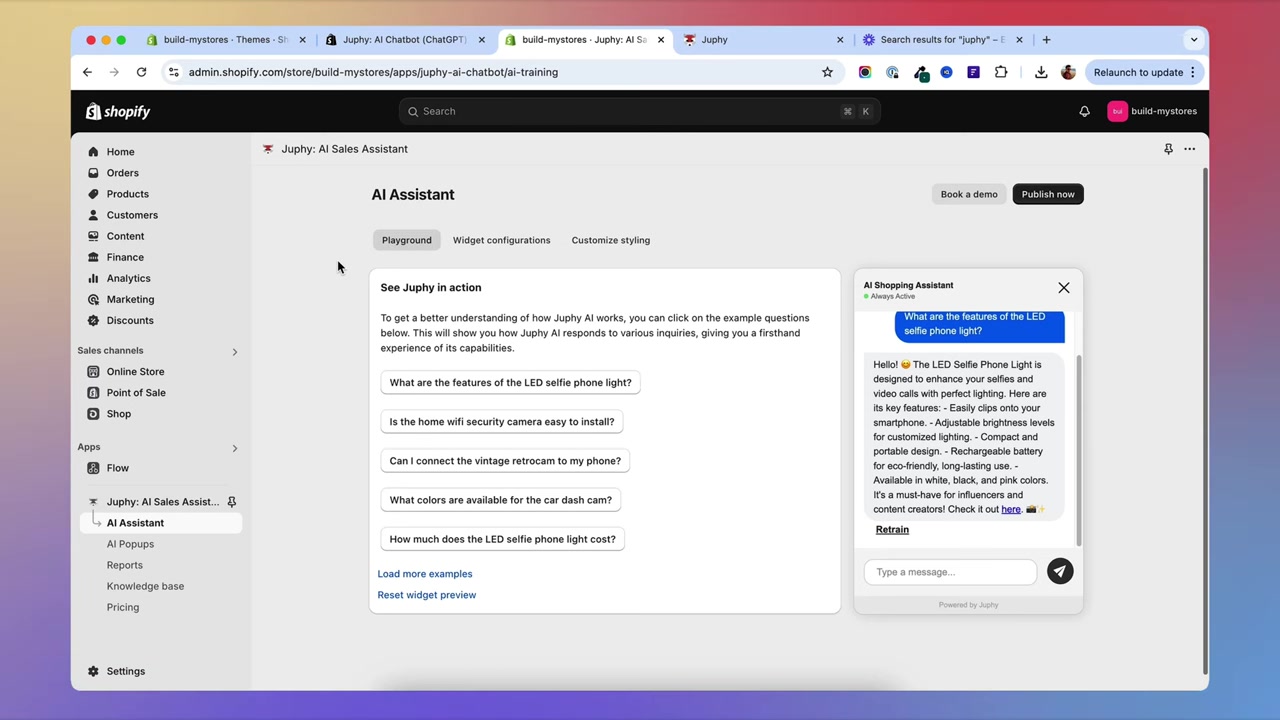This screenshot has height=720, width=1280.
Task: Open the Analytics bar chart icon
Action: 93,278
